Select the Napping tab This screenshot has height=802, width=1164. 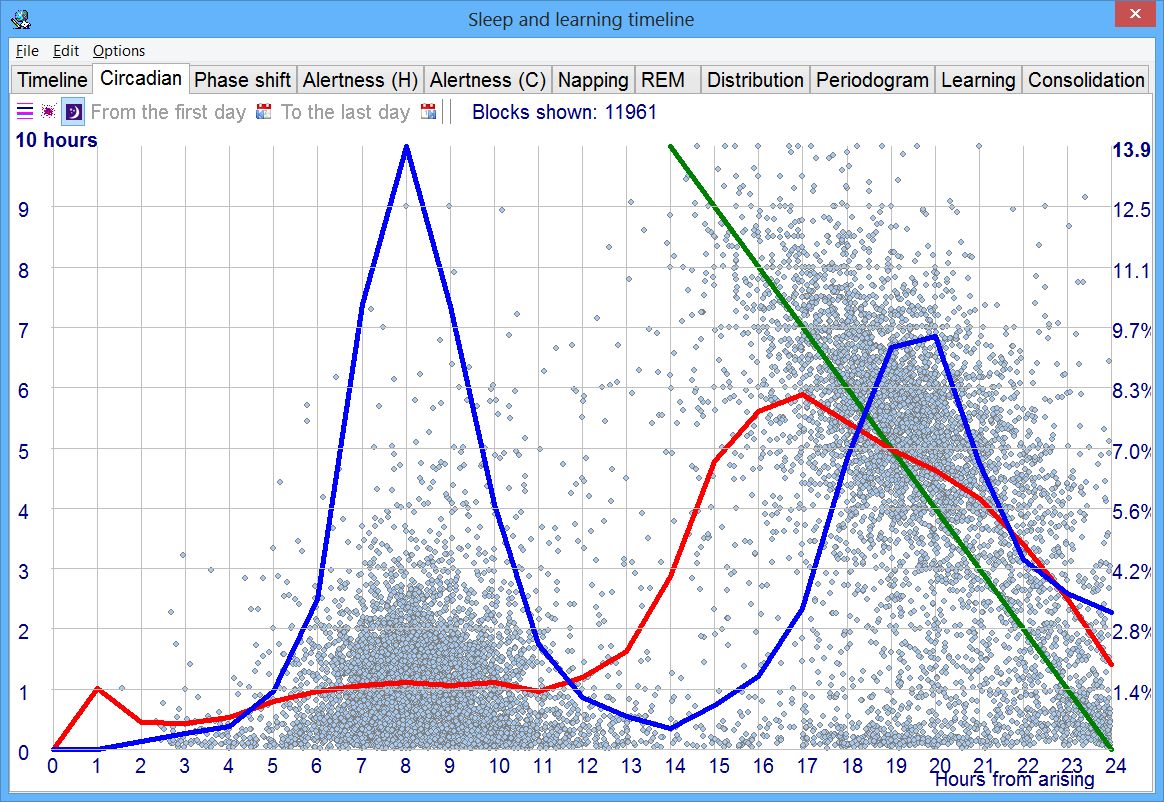coord(593,80)
